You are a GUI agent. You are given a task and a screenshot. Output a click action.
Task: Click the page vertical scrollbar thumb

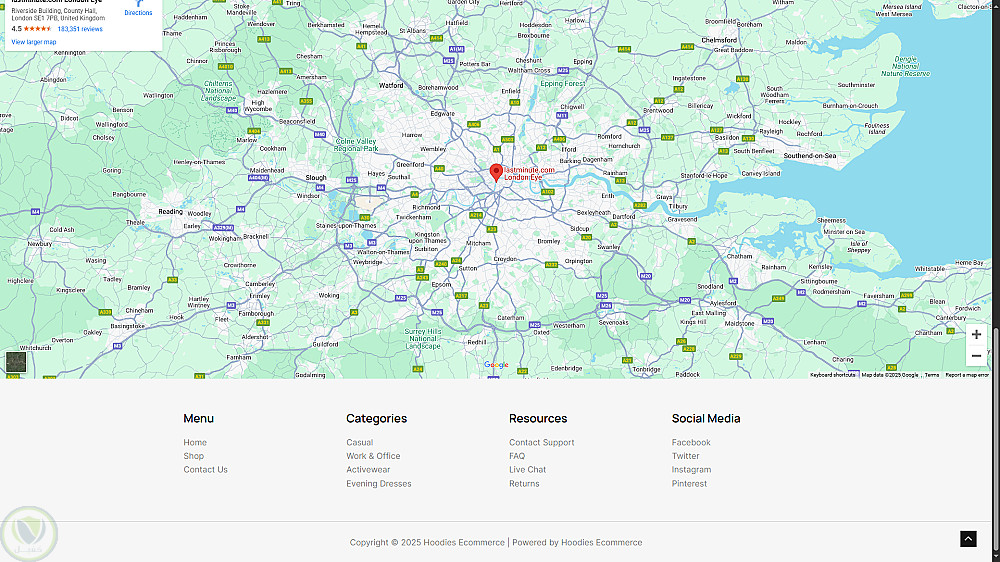[x=996, y=440]
